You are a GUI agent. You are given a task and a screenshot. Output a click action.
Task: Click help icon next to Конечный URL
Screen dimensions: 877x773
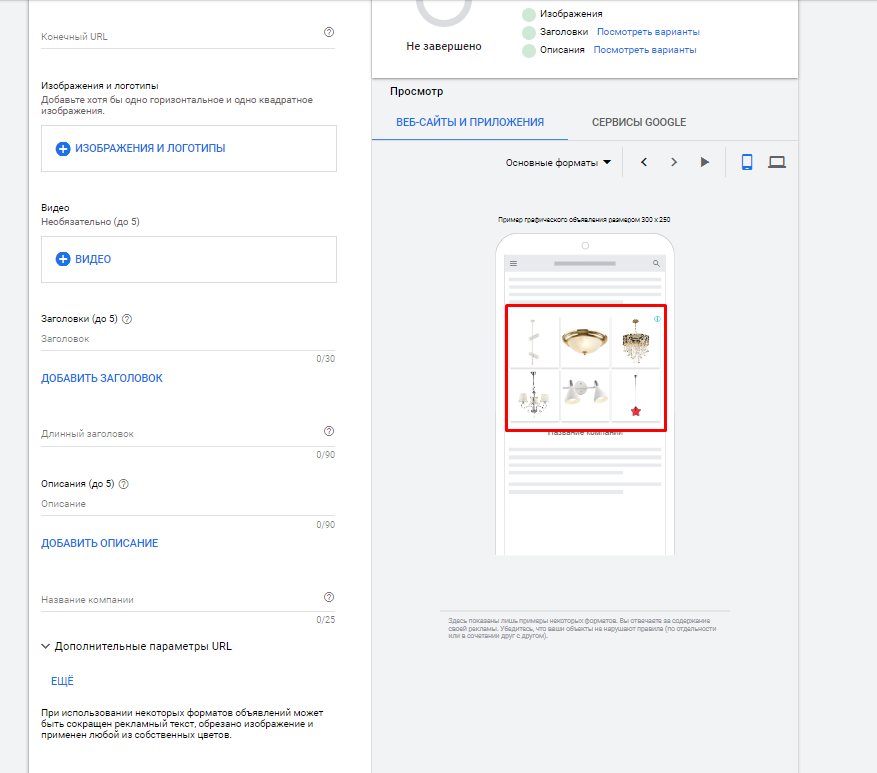pyautogui.click(x=329, y=33)
